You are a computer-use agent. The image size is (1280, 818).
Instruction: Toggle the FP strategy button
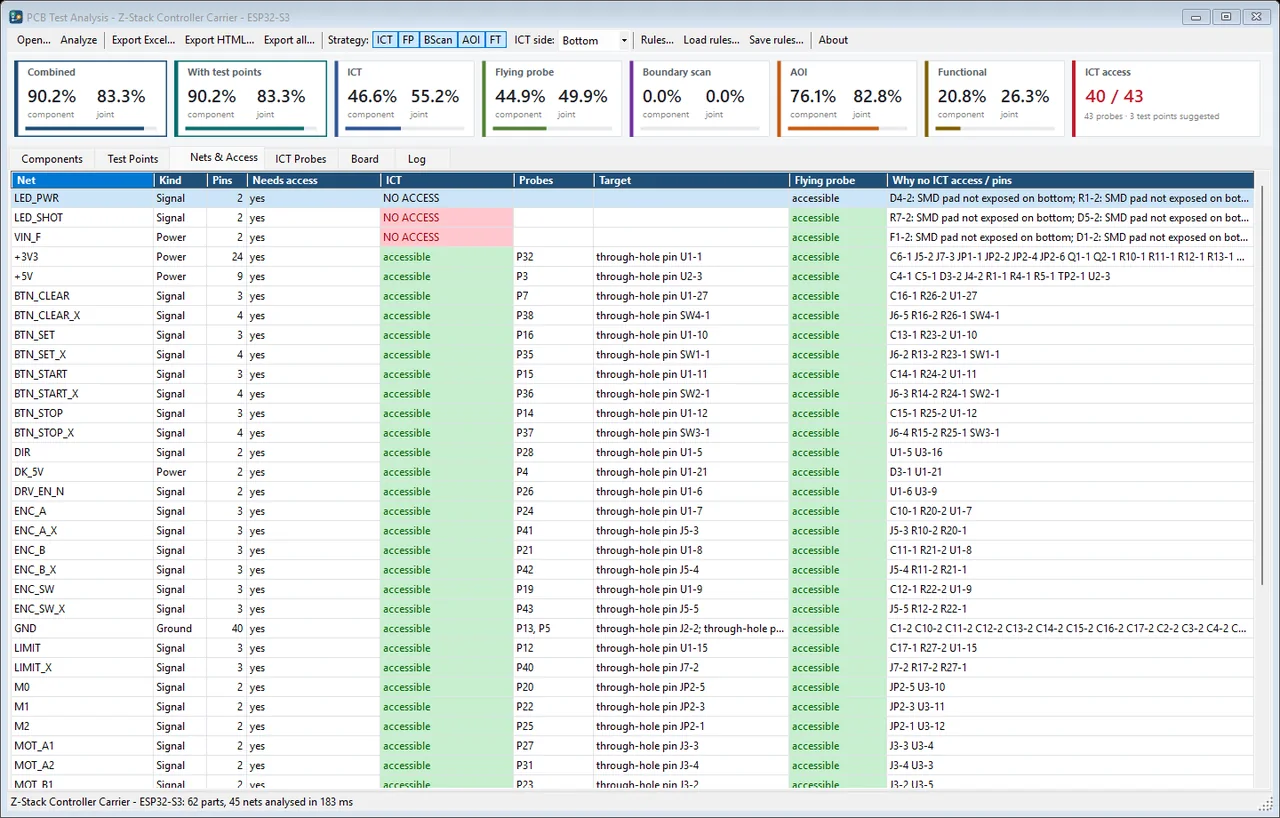[x=408, y=40]
